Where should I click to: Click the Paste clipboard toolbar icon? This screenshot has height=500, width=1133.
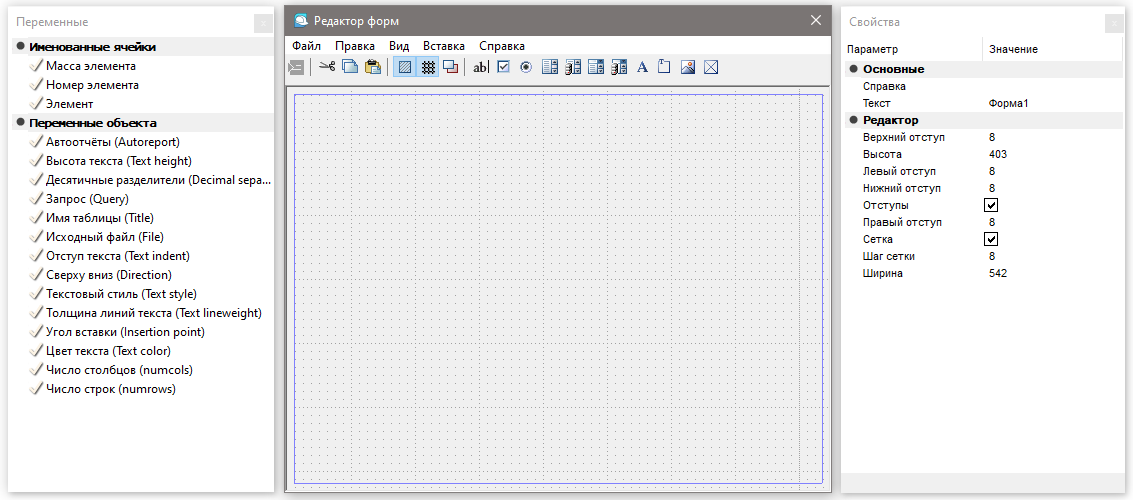tap(373, 67)
